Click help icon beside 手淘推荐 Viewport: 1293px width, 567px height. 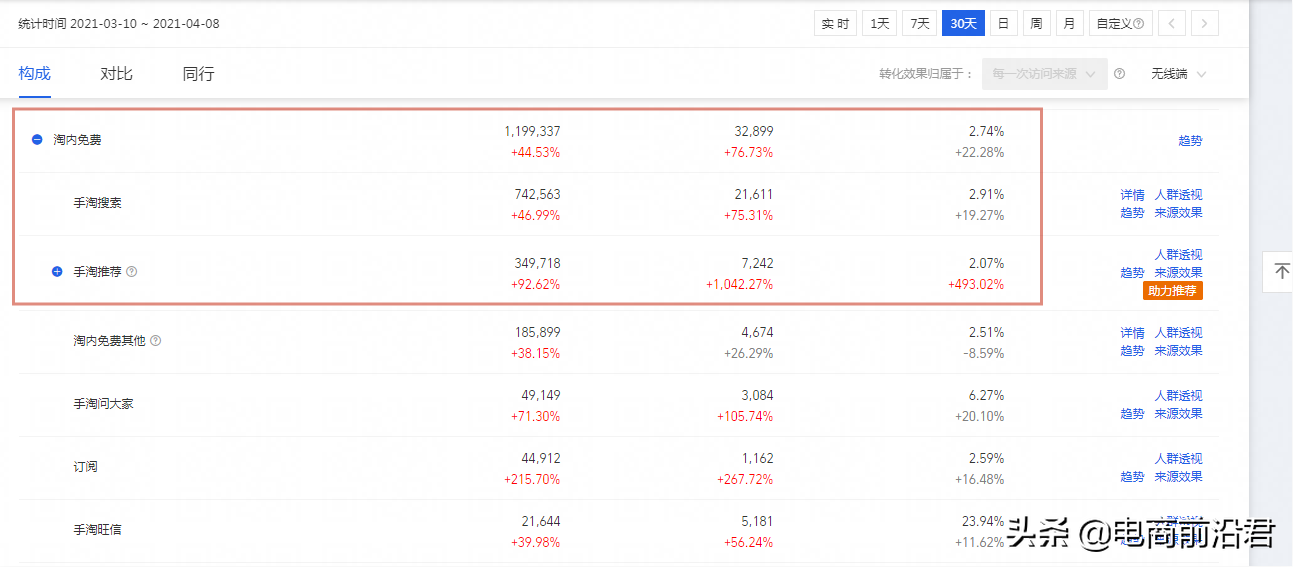point(132,271)
